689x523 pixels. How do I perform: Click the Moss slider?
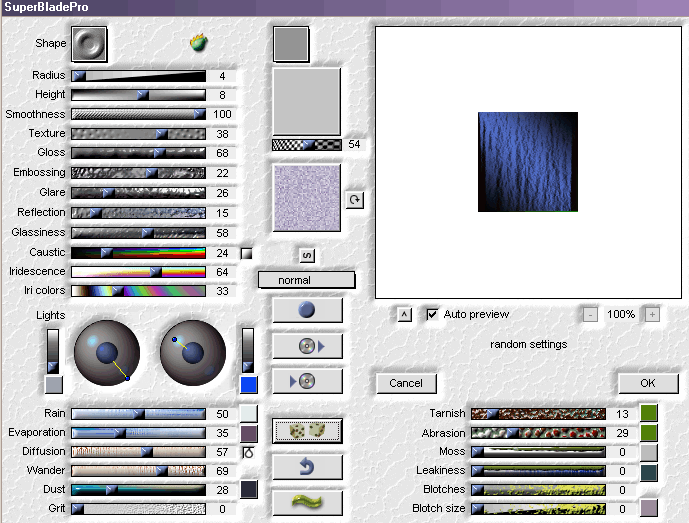[x=538, y=452]
